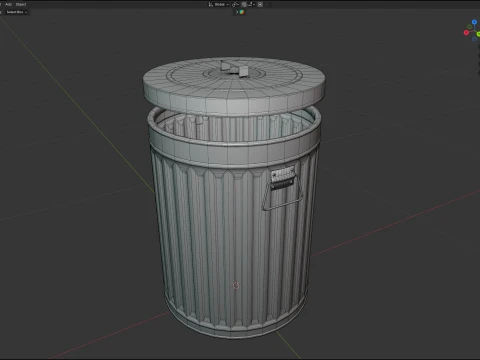
Task: Click the blue Z axis gizmo circle
Action: (x=474, y=22)
